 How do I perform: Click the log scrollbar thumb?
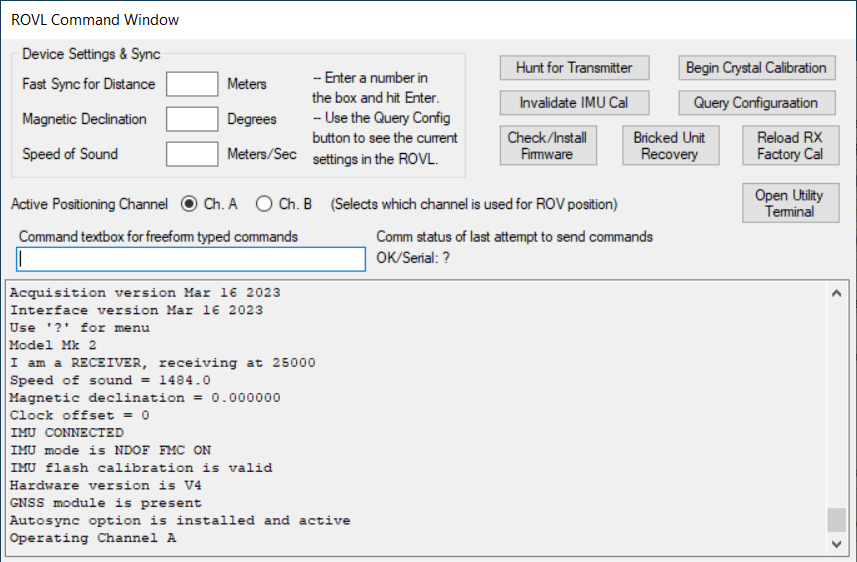coord(836,520)
